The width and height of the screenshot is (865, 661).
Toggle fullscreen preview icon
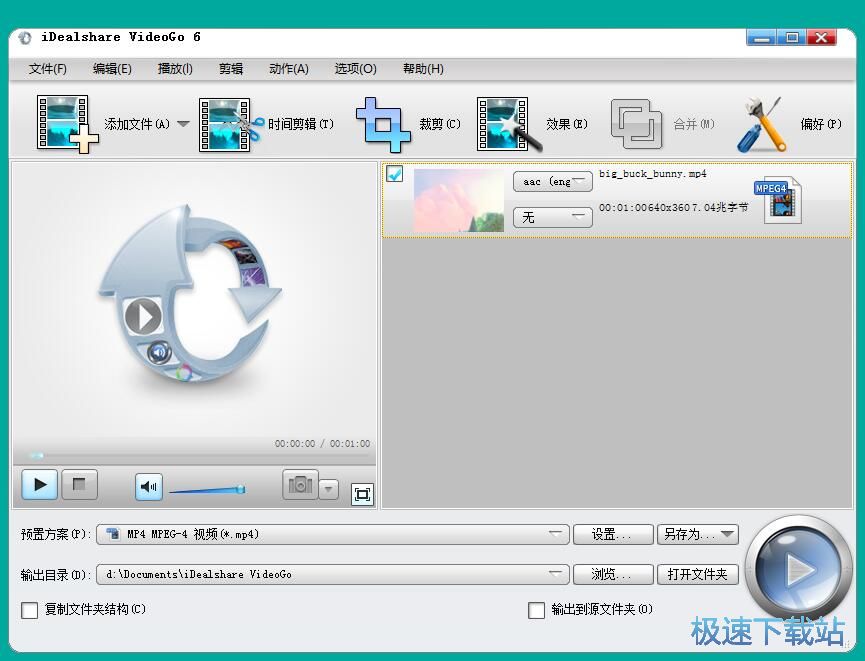(x=362, y=494)
